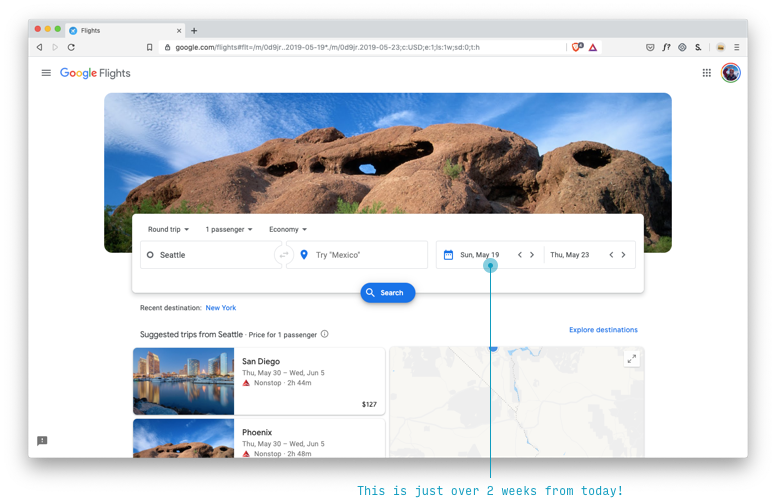Open Explore destinations link
Image resolution: width=776 pixels, height=500 pixels.
(x=603, y=330)
